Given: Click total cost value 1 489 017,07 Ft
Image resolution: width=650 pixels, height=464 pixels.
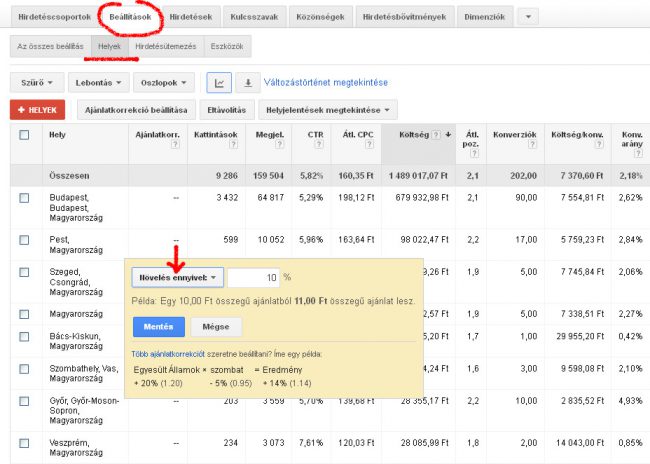Looking at the screenshot, I should (x=418, y=176).
